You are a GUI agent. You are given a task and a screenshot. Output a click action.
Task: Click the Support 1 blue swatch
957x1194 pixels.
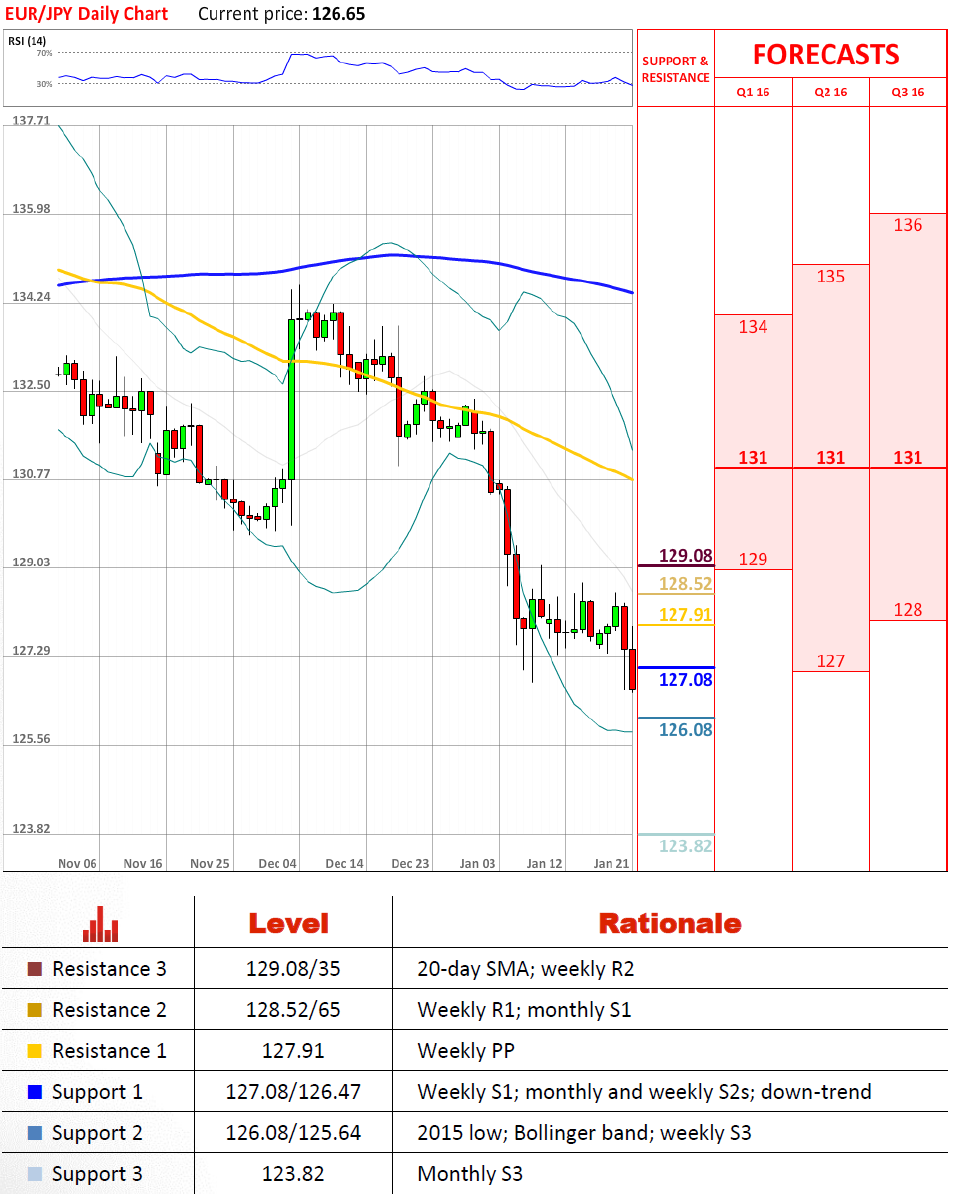click(x=35, y=1092)
